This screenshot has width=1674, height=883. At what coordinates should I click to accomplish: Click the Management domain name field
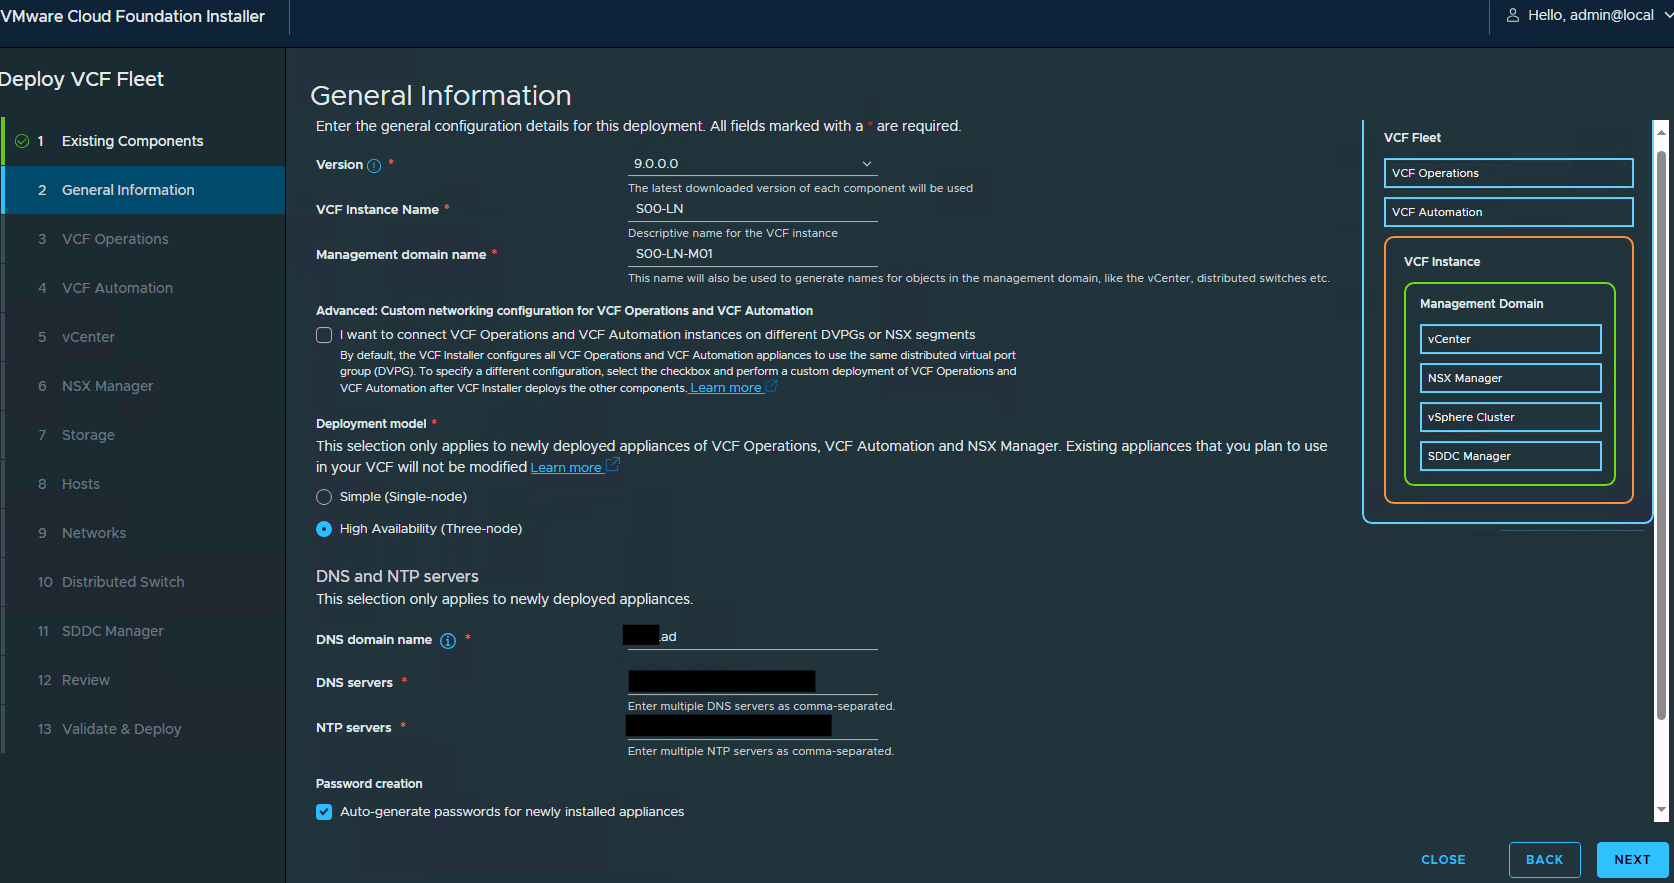pos(753,254)
